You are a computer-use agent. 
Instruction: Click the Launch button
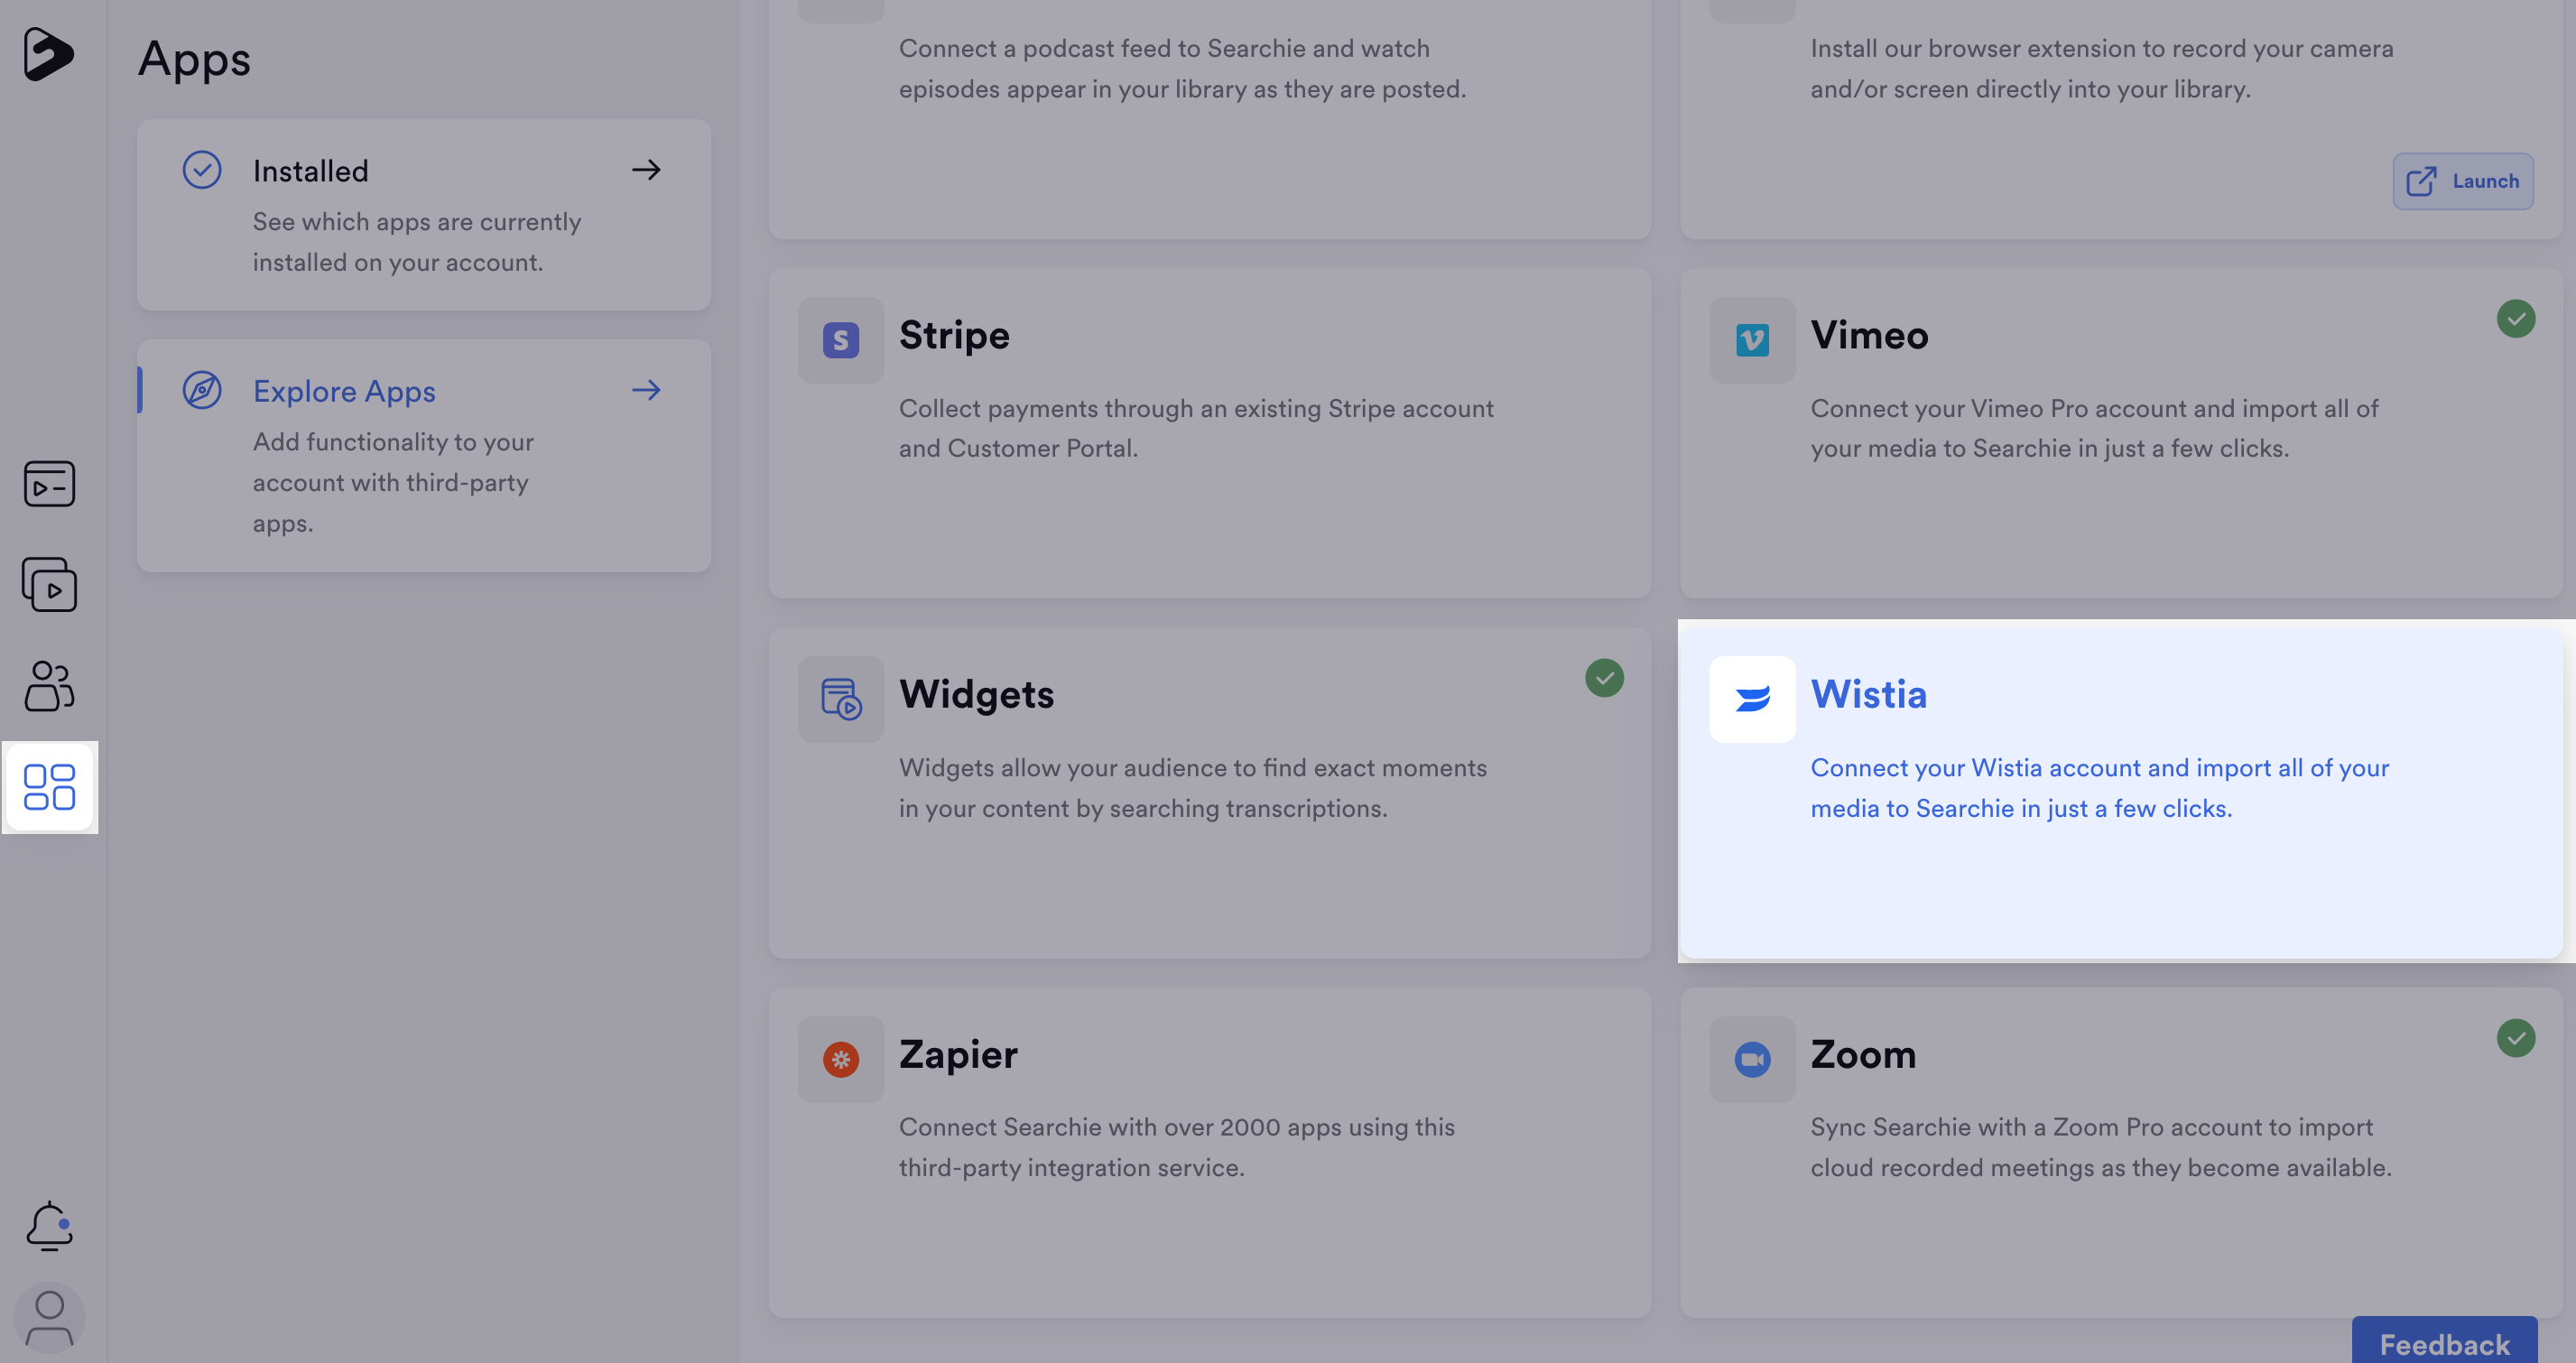tap(2462, 181)
